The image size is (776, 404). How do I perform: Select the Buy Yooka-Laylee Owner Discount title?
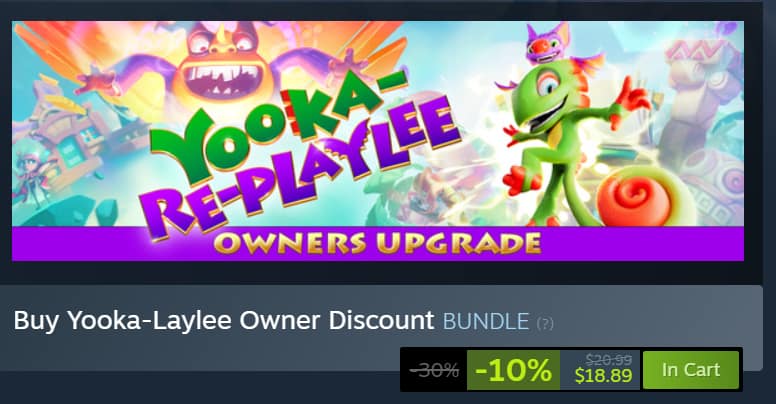(224, 320)
